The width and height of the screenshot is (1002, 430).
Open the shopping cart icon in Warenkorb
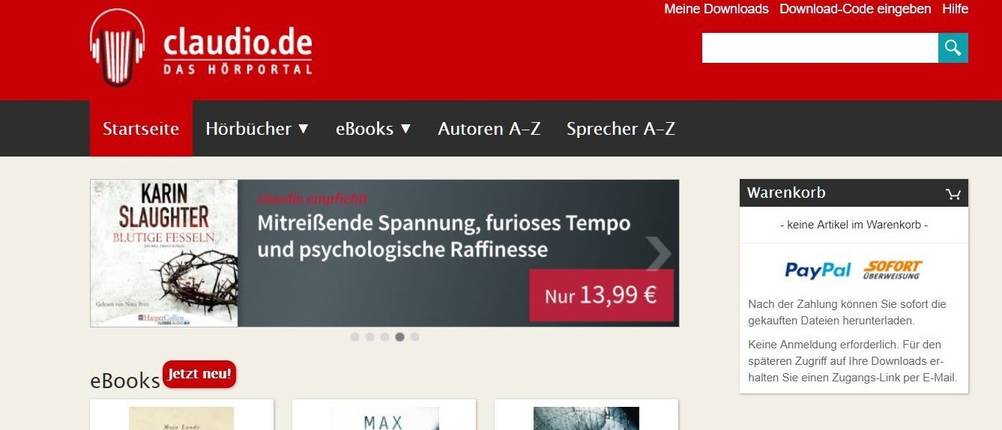tap(953, 194)
